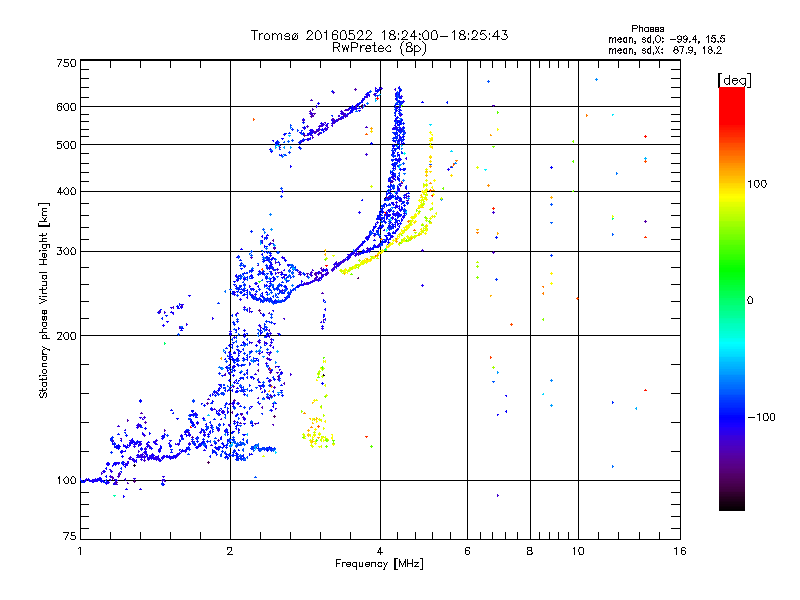Click the y-axis tick label '200'

pos(66,336)
